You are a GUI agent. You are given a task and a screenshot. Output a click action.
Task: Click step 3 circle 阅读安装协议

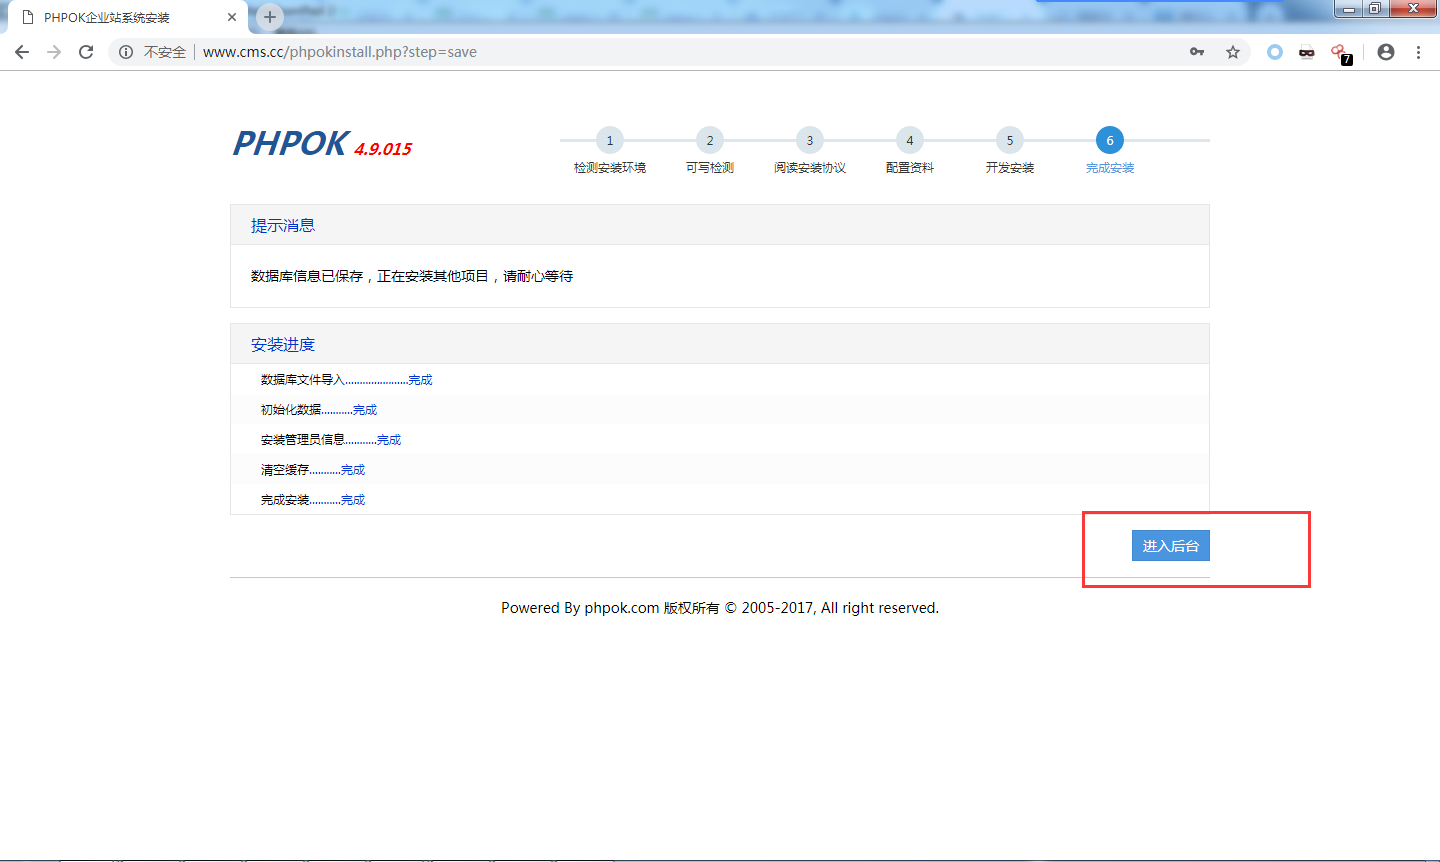click(810, 141)
